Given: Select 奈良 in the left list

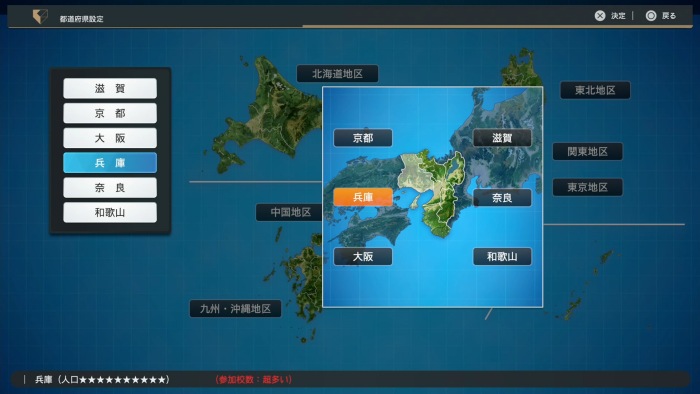Looking at the screenshot, I should 110,187.
